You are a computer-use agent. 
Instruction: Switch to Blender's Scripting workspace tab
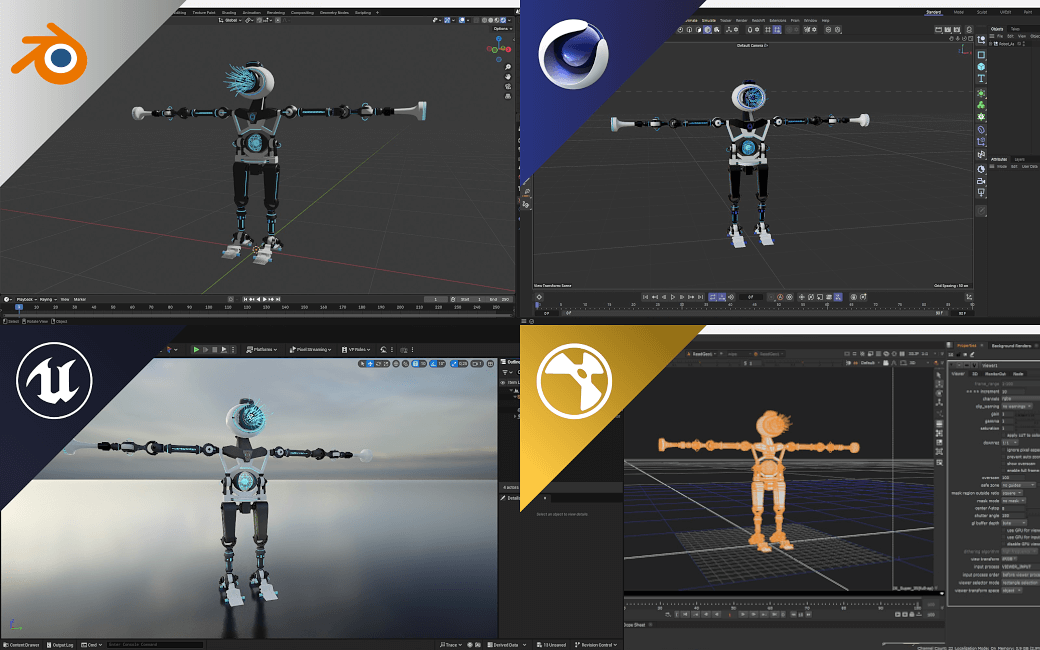coord(362,12)
